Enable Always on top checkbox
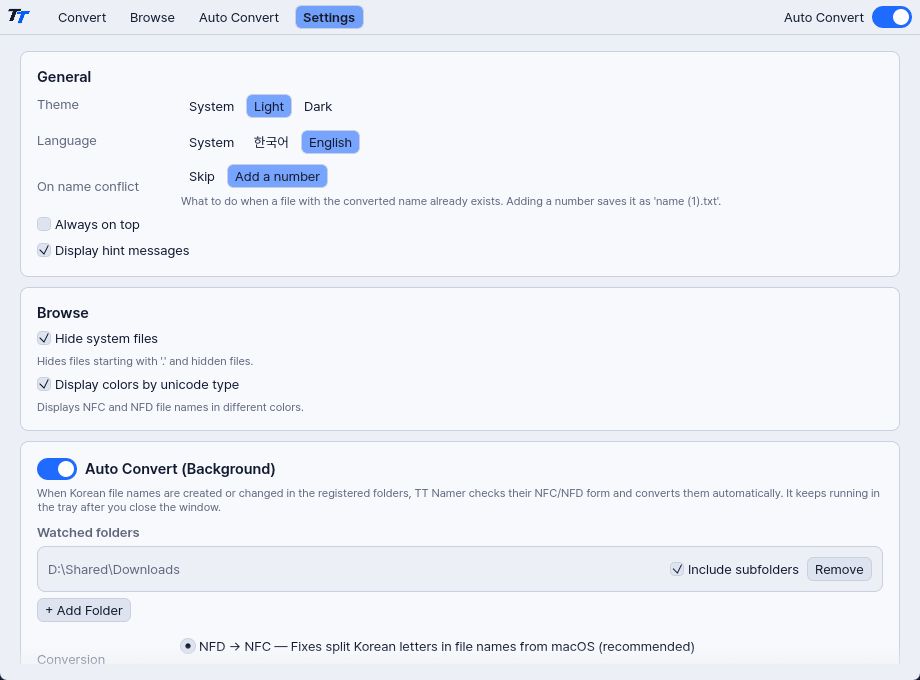The width and height of the screenshot is (920, 680). [44, 224]
